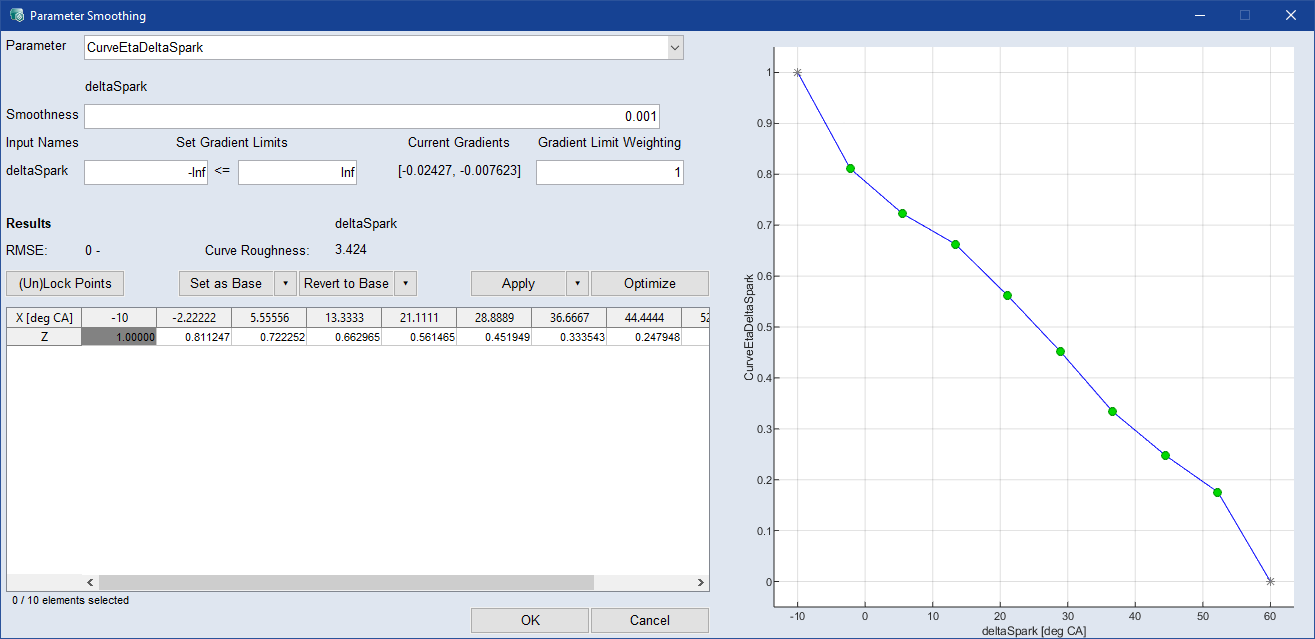Confirm with the OK button
1315x639 pixels.
(x=530, y=620)
